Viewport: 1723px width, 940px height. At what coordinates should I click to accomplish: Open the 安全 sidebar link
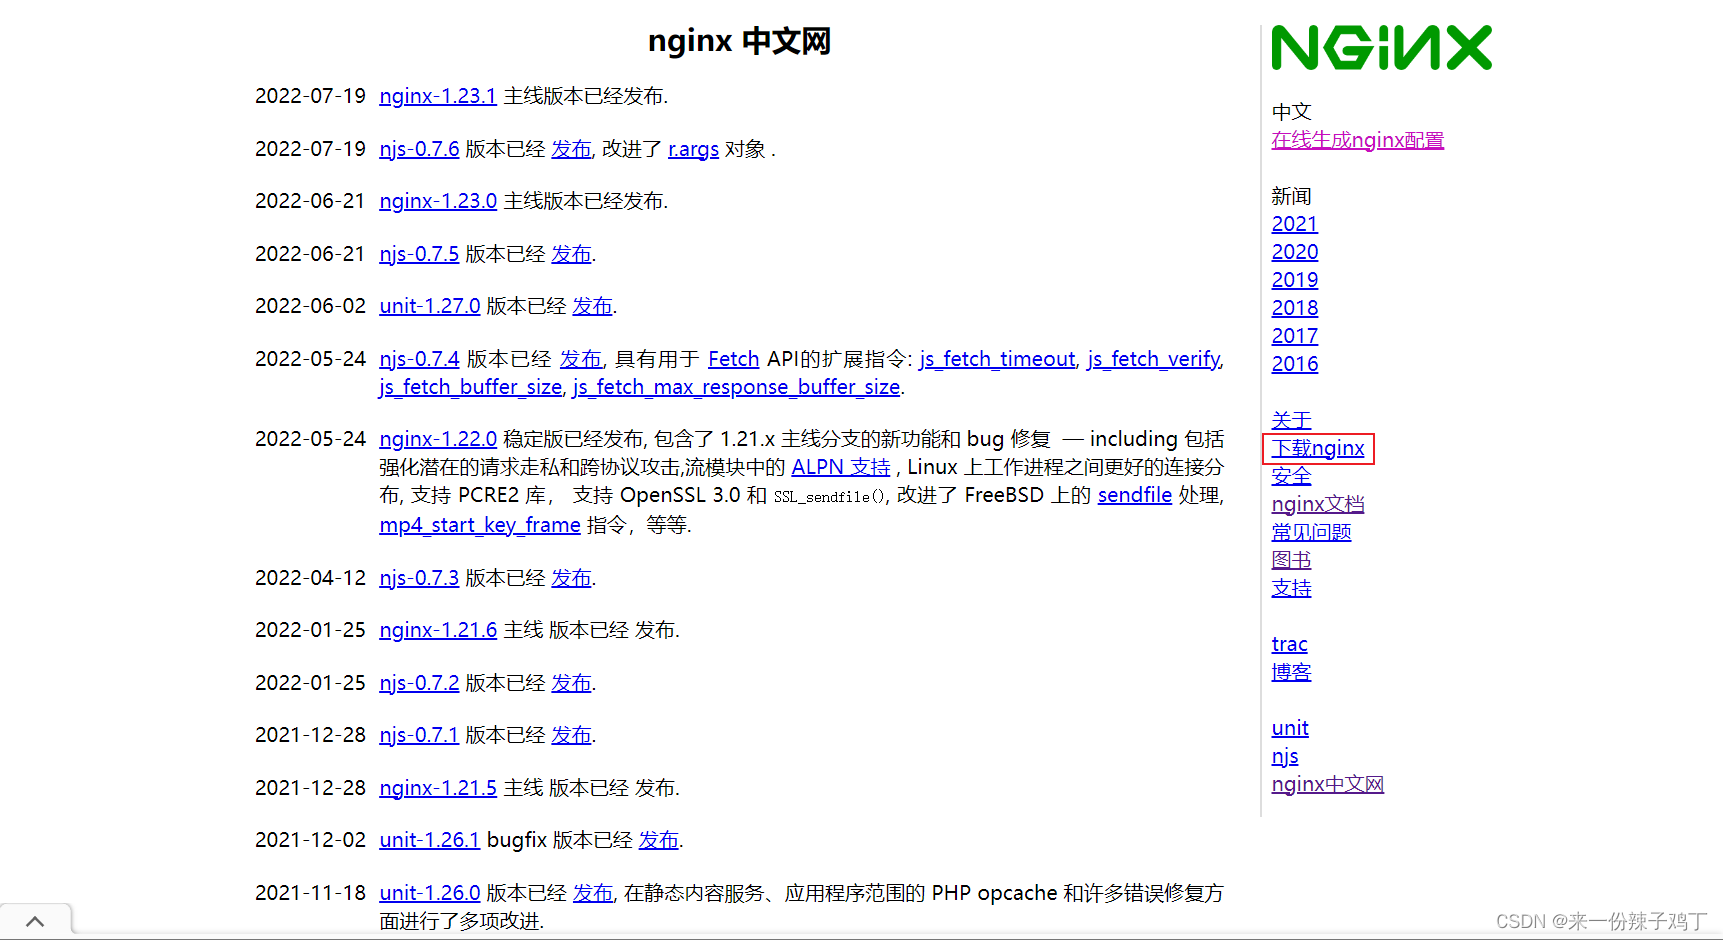tap(1292, 476)
